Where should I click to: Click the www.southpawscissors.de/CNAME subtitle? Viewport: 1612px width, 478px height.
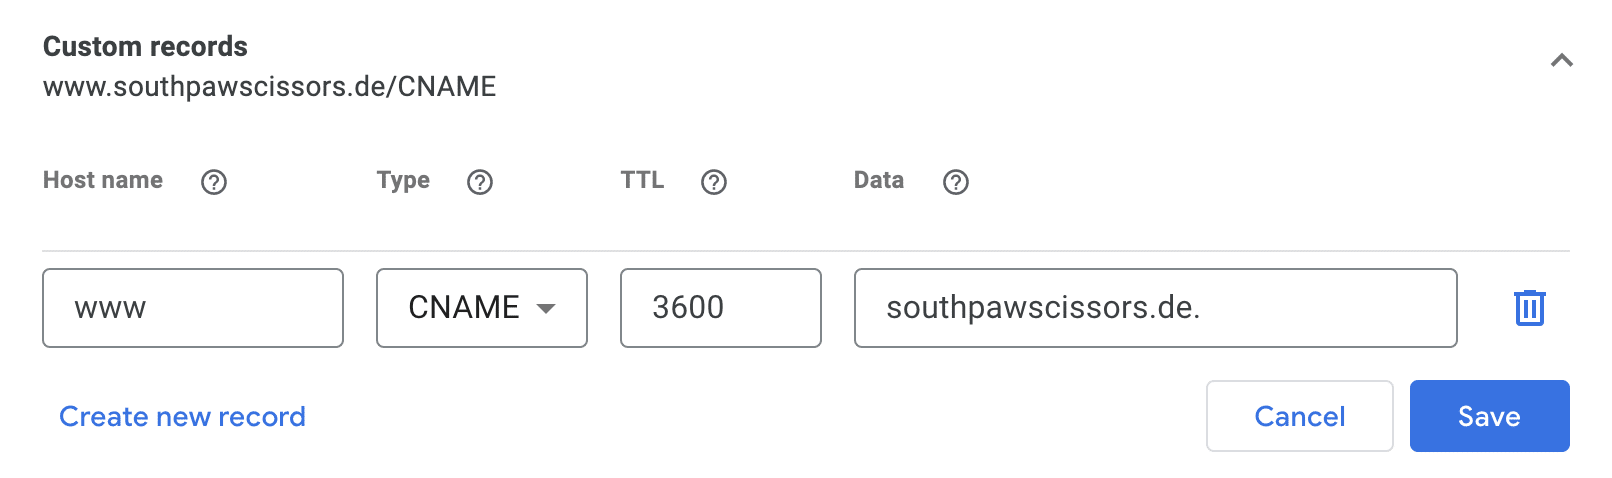[269, 87]
